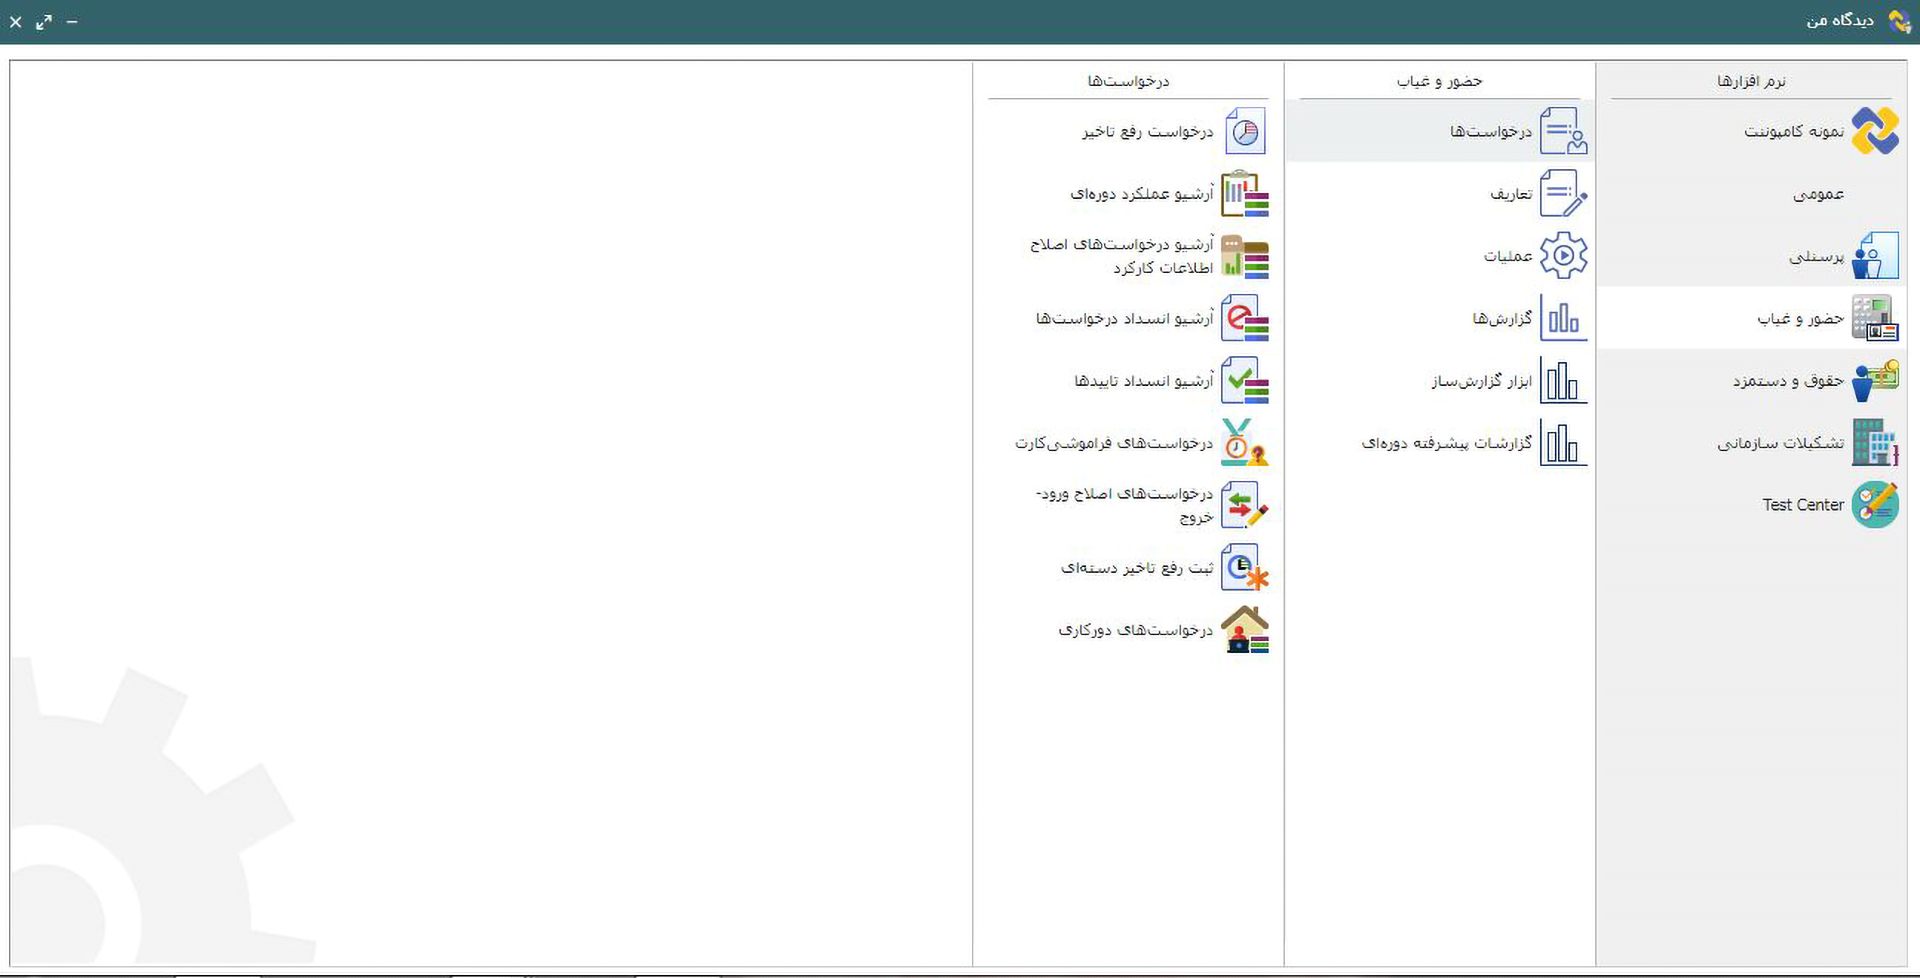This screenshot has width=1920, height=978.
Task: Click the expand window arrows button
Action: point(44,22)
